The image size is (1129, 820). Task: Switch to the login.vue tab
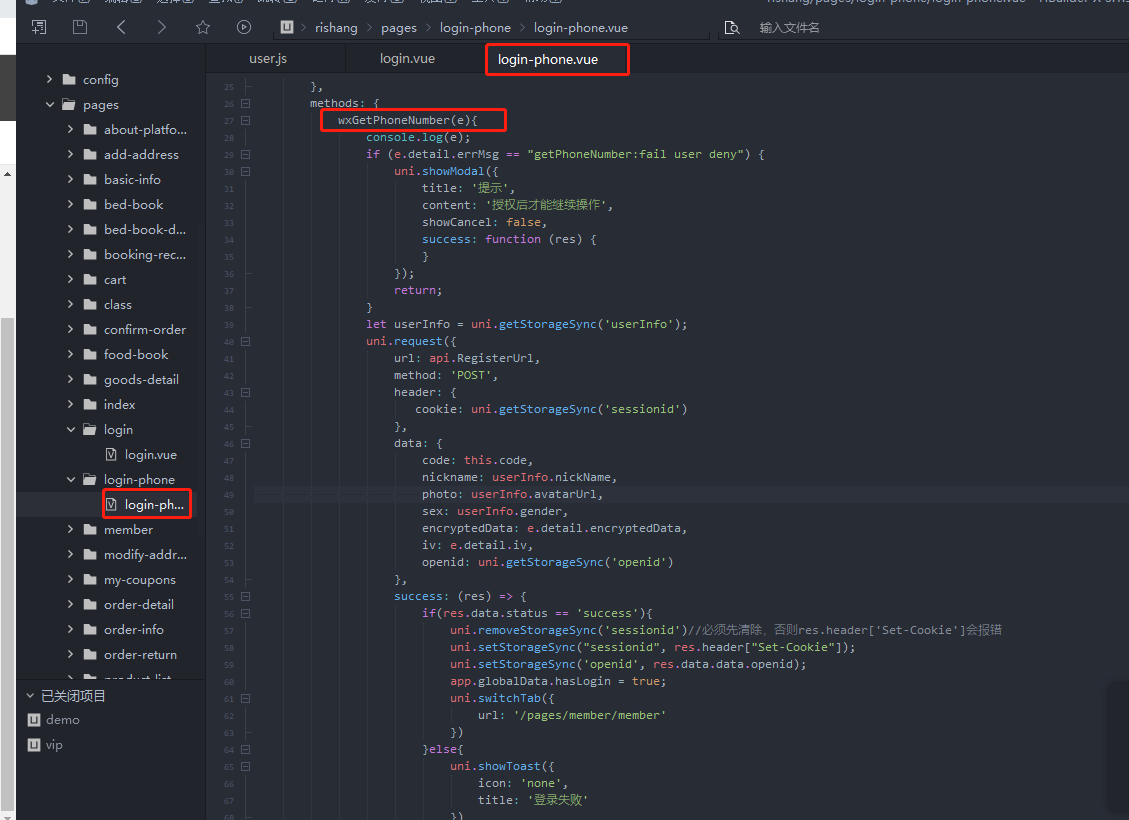click(408, 58)
